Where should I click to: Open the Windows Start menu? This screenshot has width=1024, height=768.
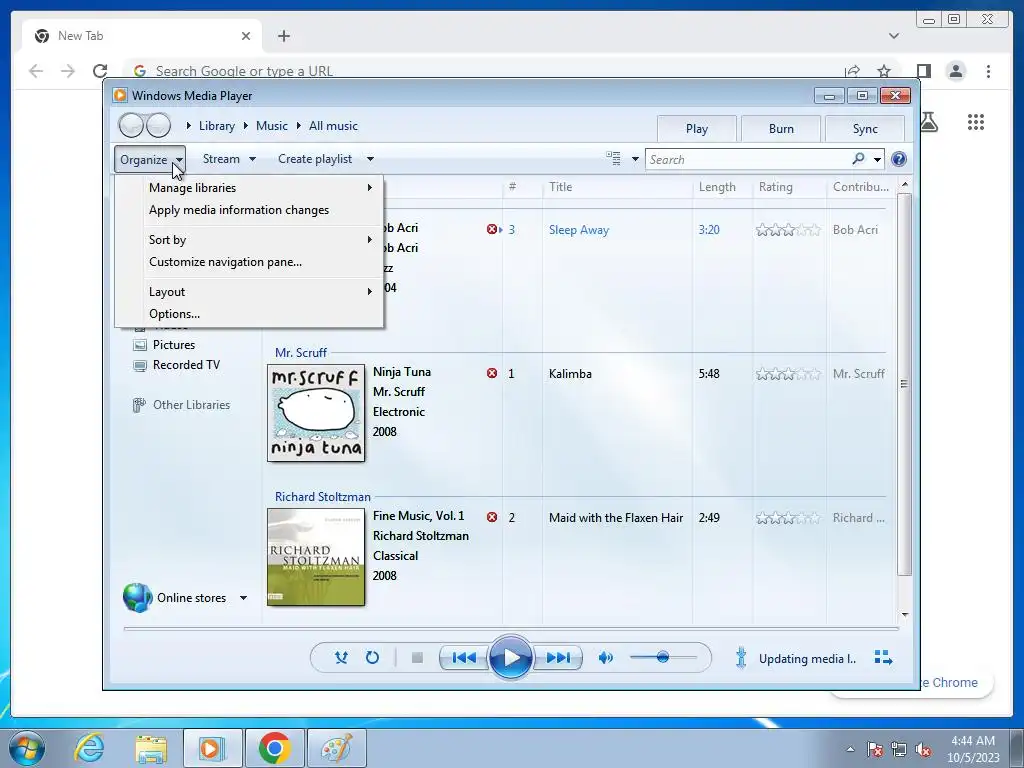pos(27,747)
